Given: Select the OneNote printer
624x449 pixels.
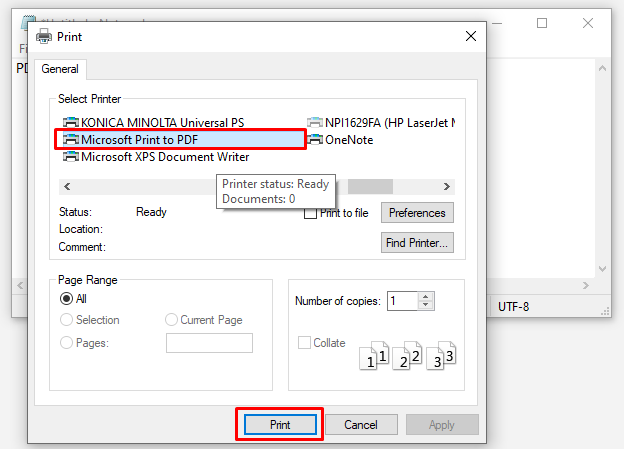Looking at the screenshot, I should 340,140.
